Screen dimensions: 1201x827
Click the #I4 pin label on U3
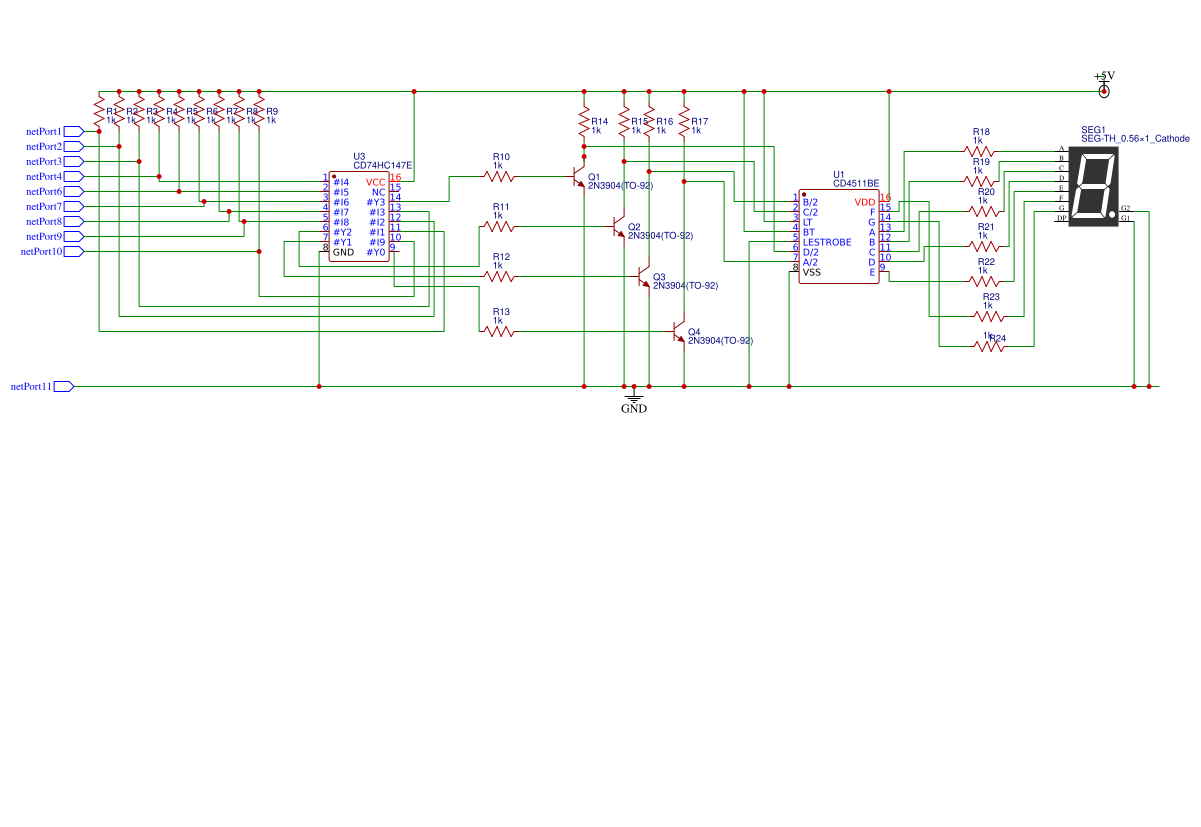pyautogui.click(x=341, y=182)
